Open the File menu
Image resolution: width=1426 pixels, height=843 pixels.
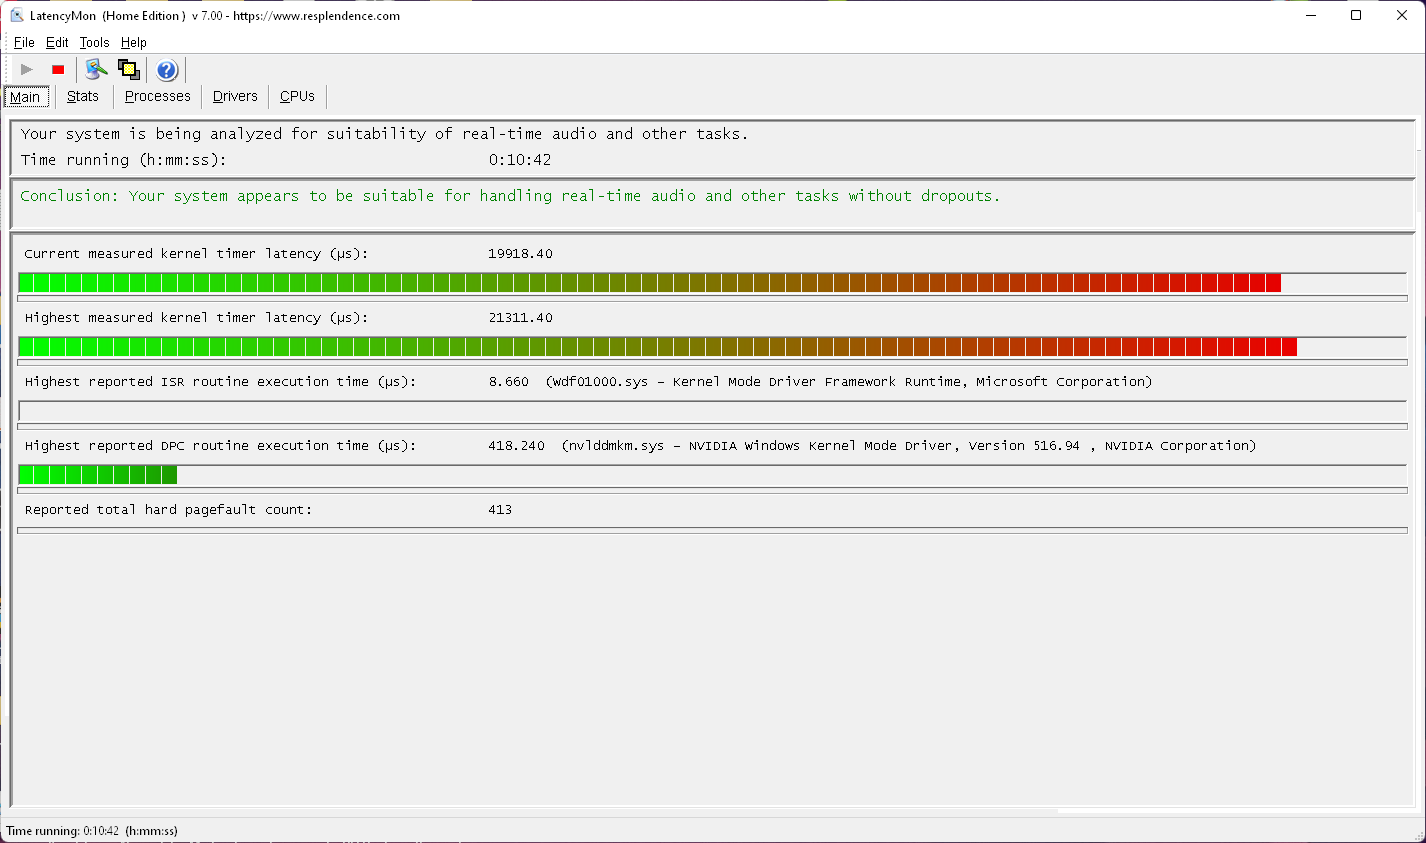pos(24,42)
